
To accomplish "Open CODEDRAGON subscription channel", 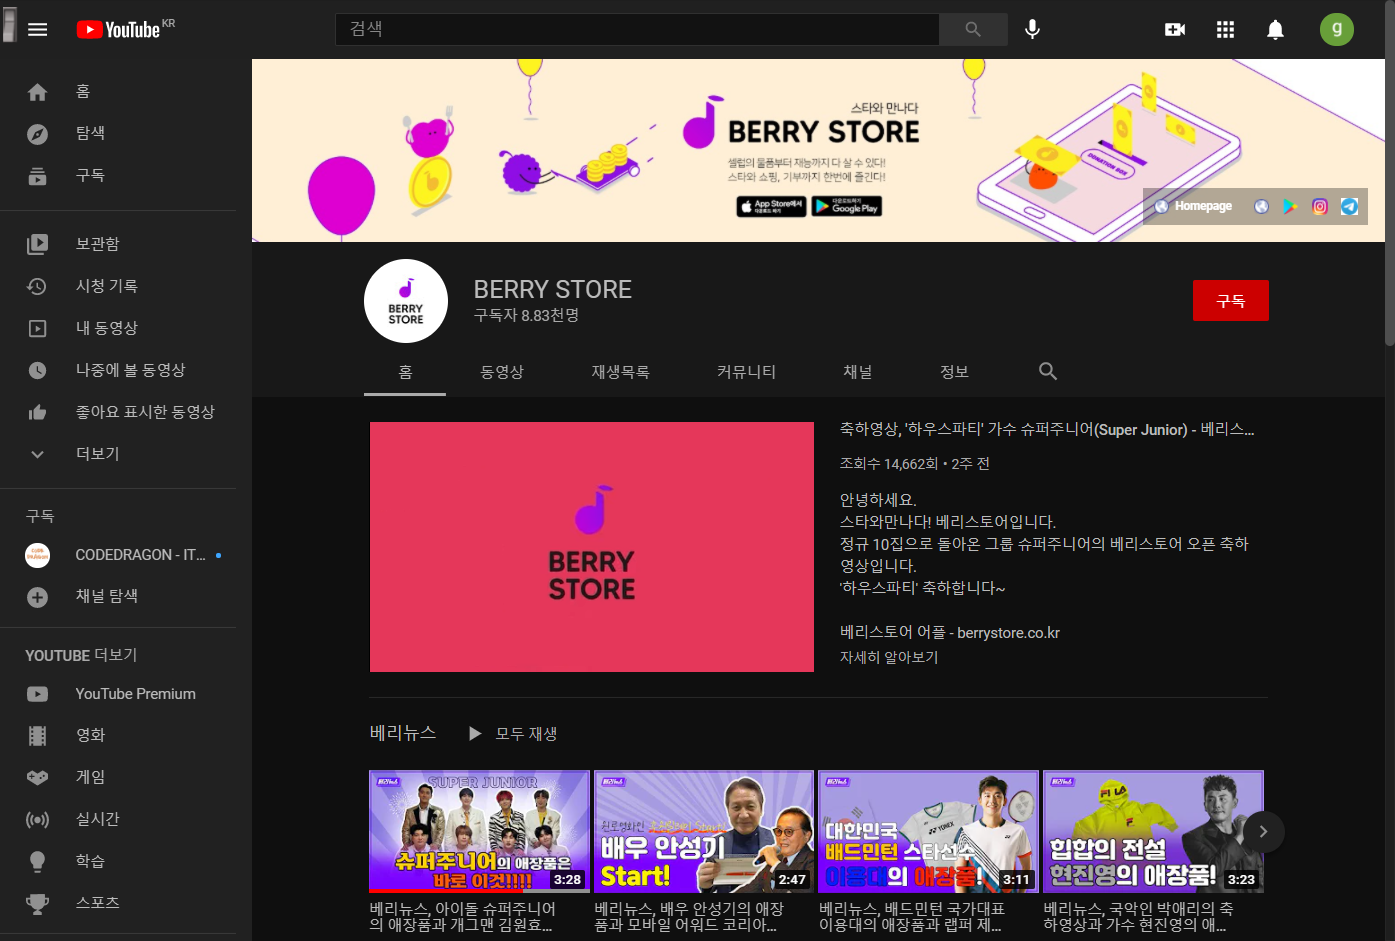I will pyautogui.click(x=118, y=555).
